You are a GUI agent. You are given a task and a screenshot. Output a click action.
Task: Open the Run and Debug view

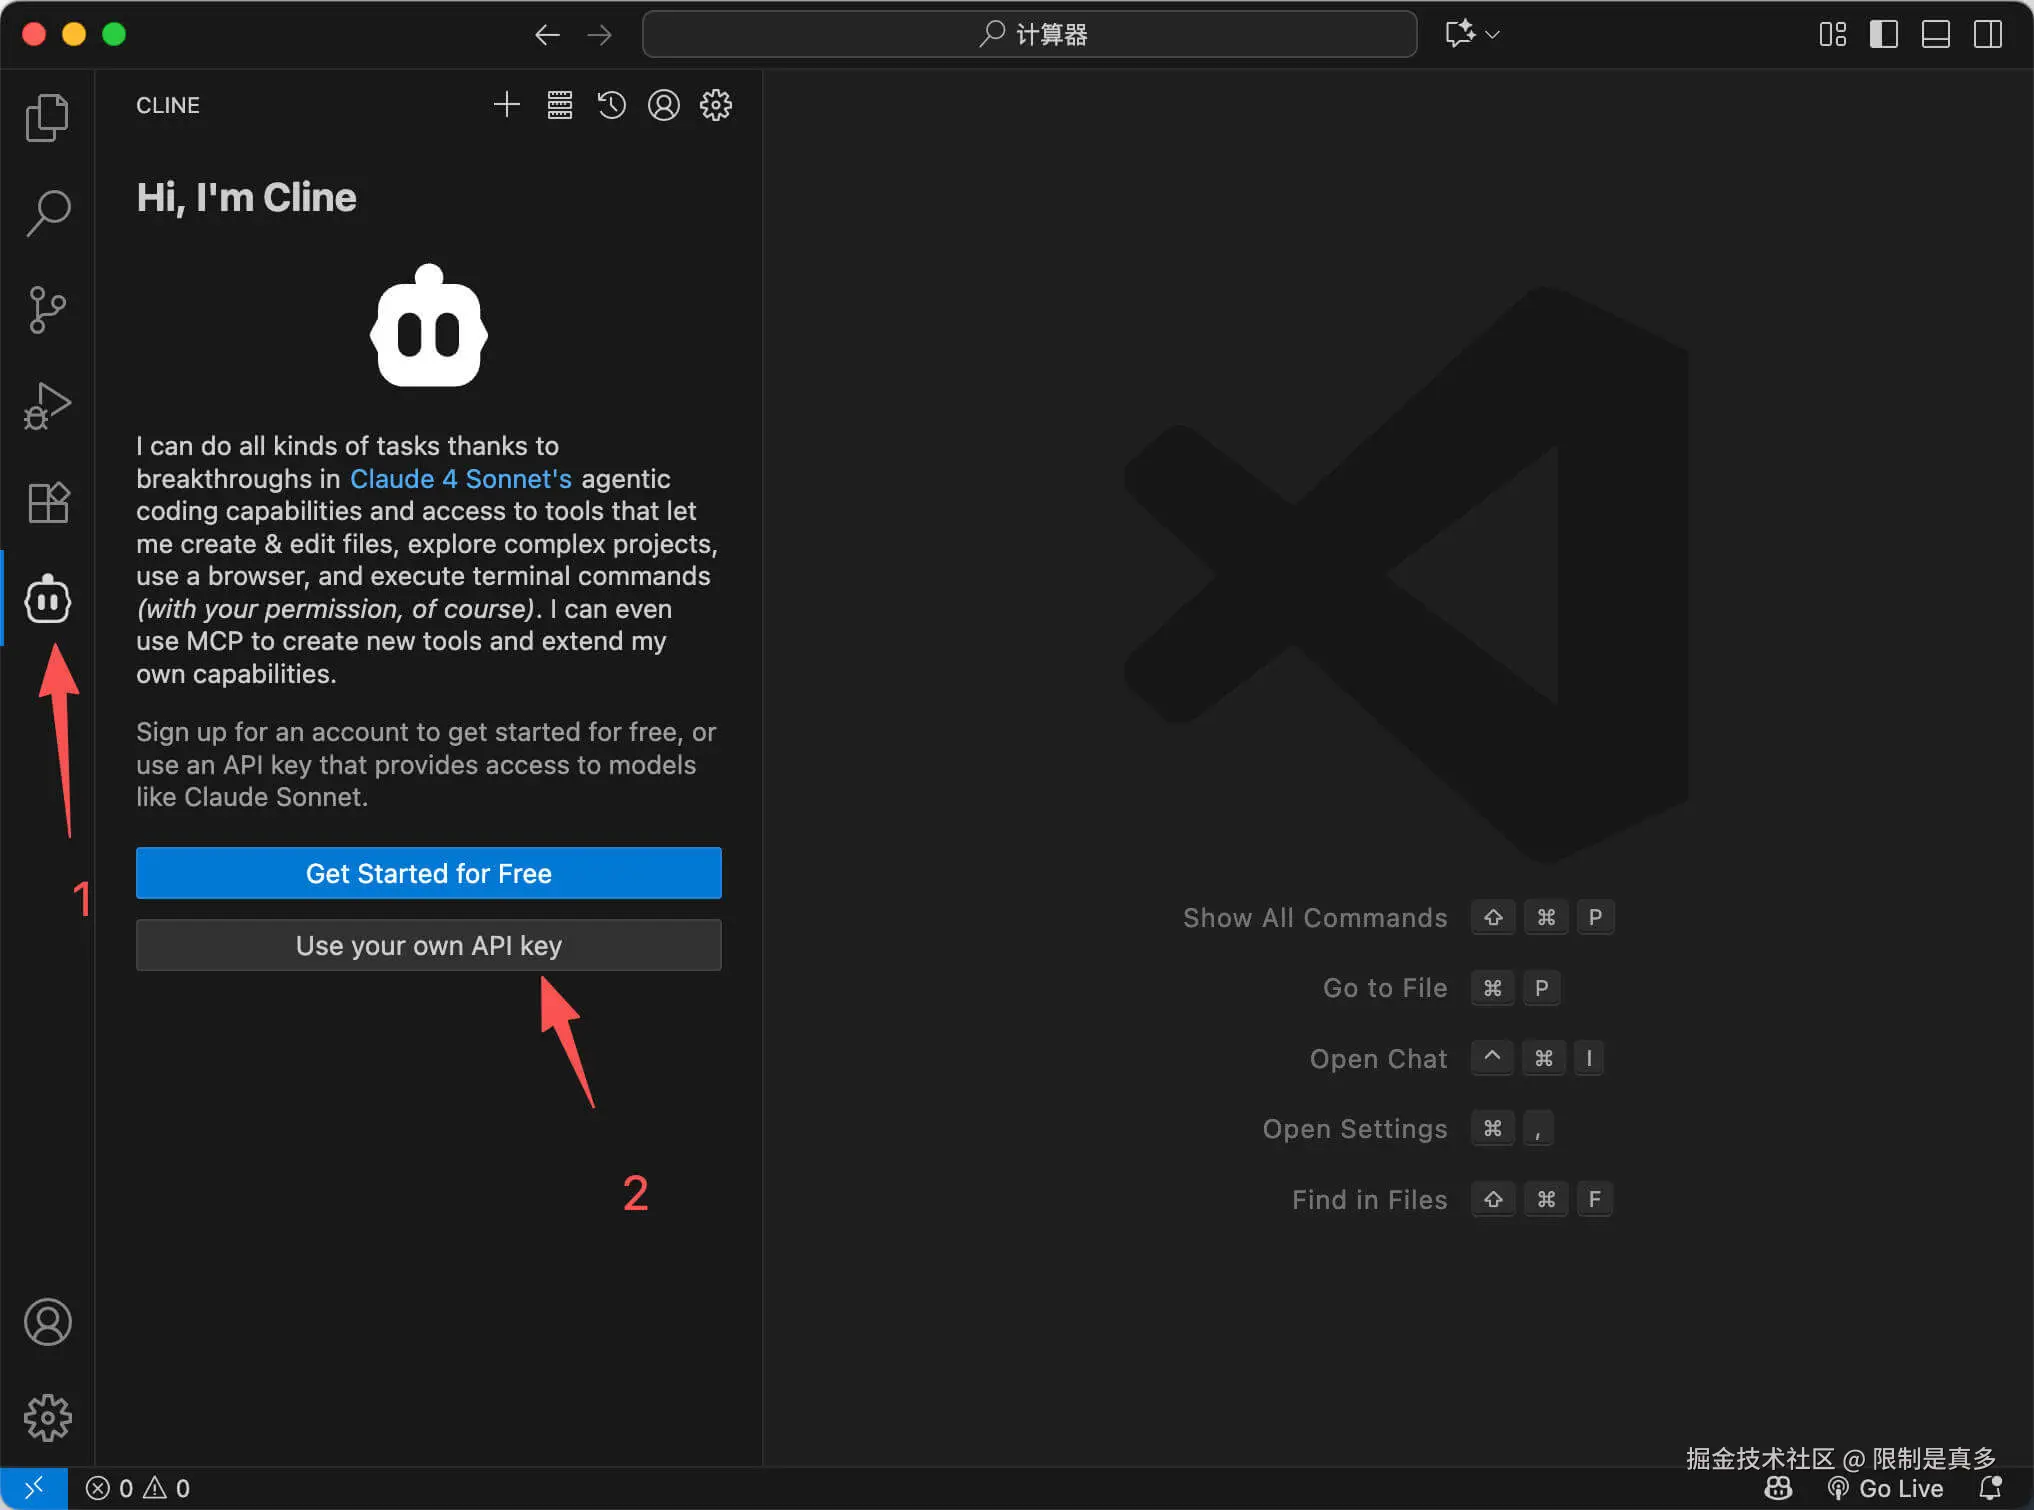47,406
